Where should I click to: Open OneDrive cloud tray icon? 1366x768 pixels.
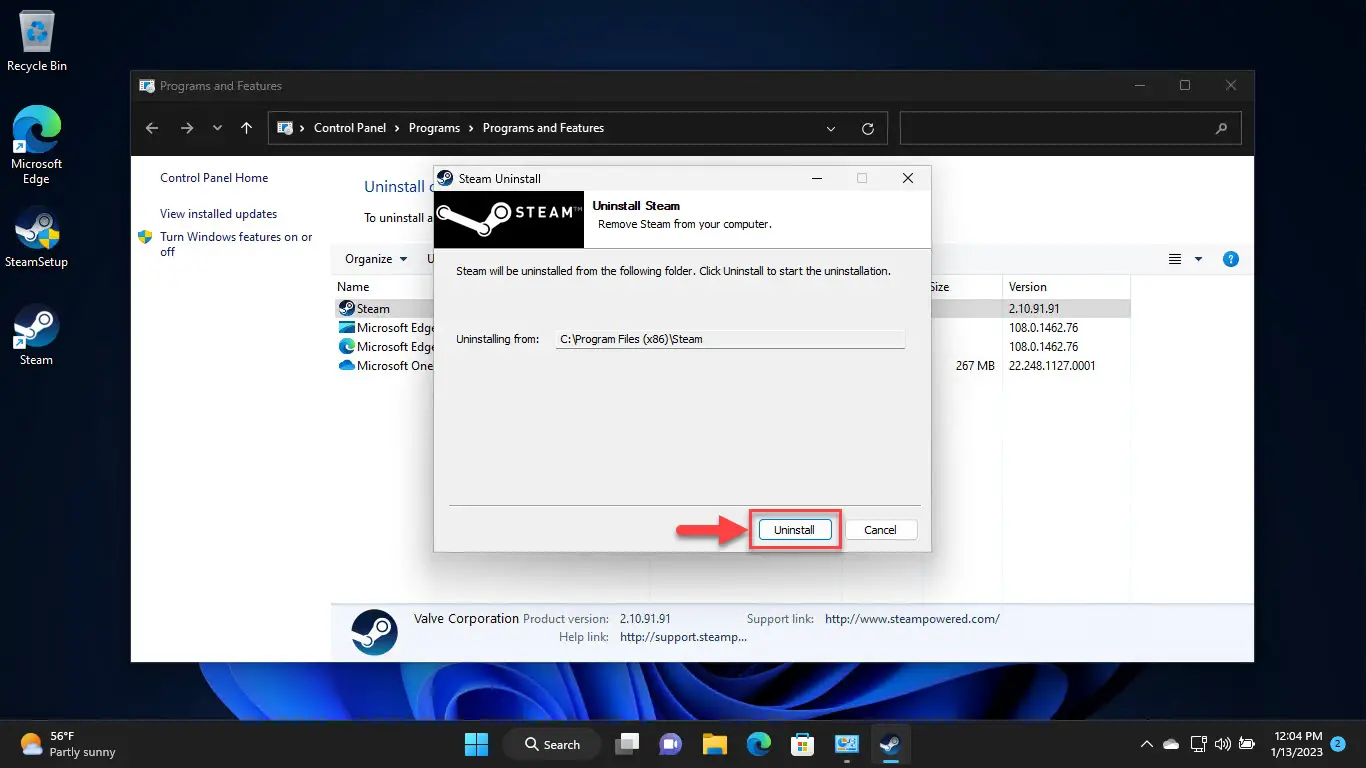click(x=1171, y=744)
